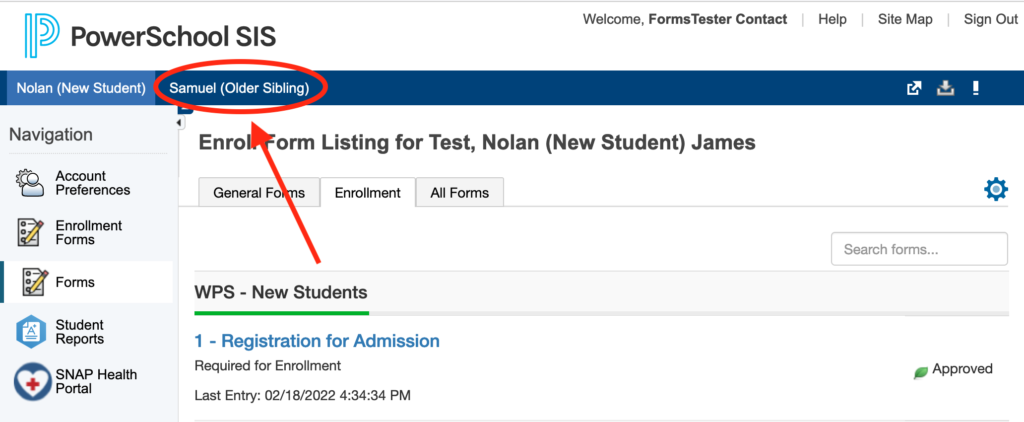Click the open in new window icon
This screenshot has width=1024, height=422.
coord(914,88)
